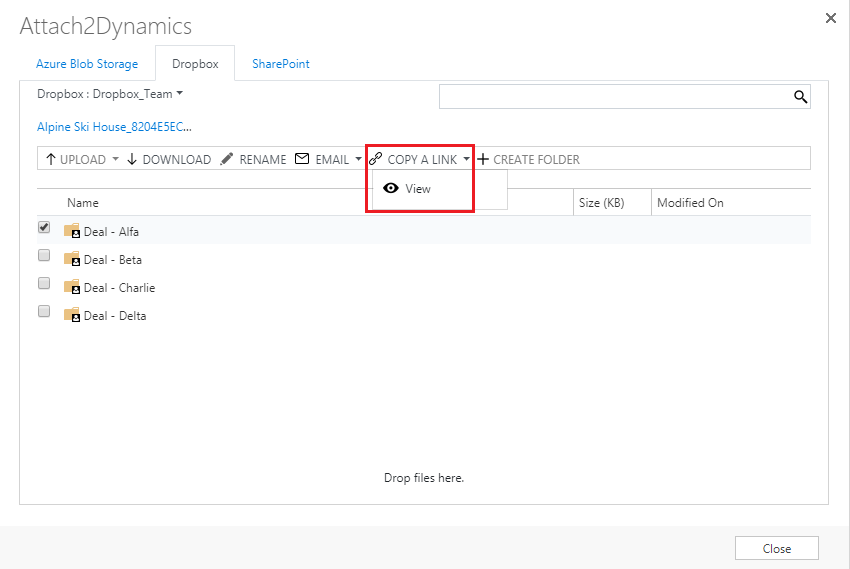
Task: Click the copy link chain icon
Action: tap(375, 159)
